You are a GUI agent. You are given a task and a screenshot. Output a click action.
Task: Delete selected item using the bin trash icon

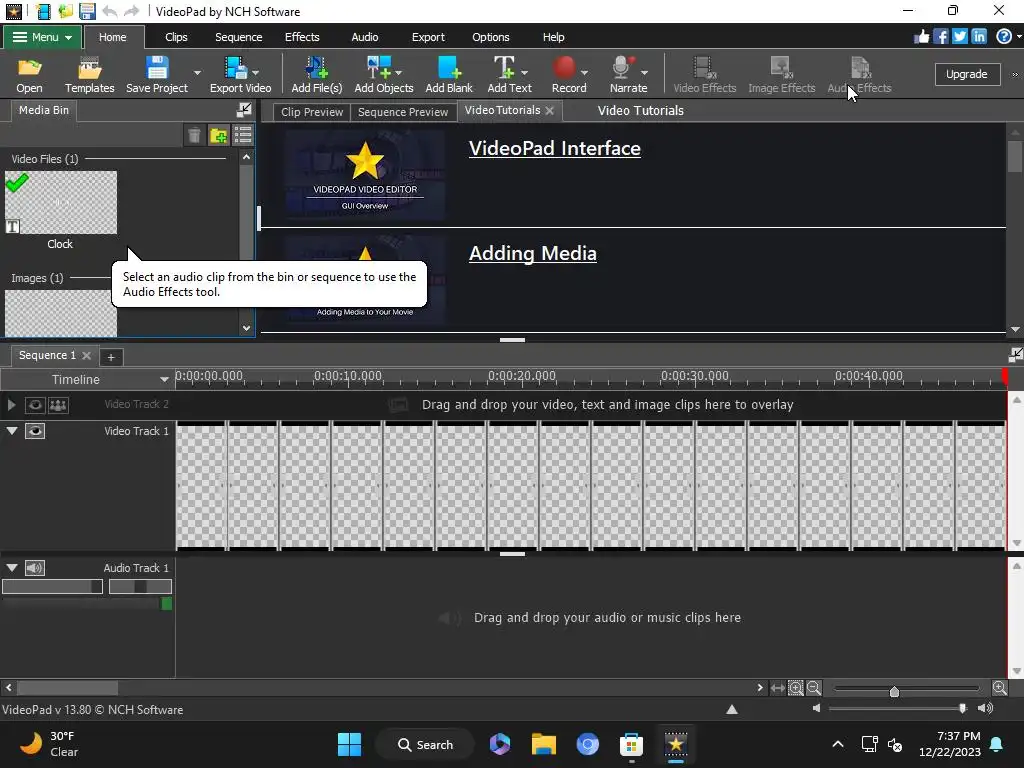[x=194, y=135]
